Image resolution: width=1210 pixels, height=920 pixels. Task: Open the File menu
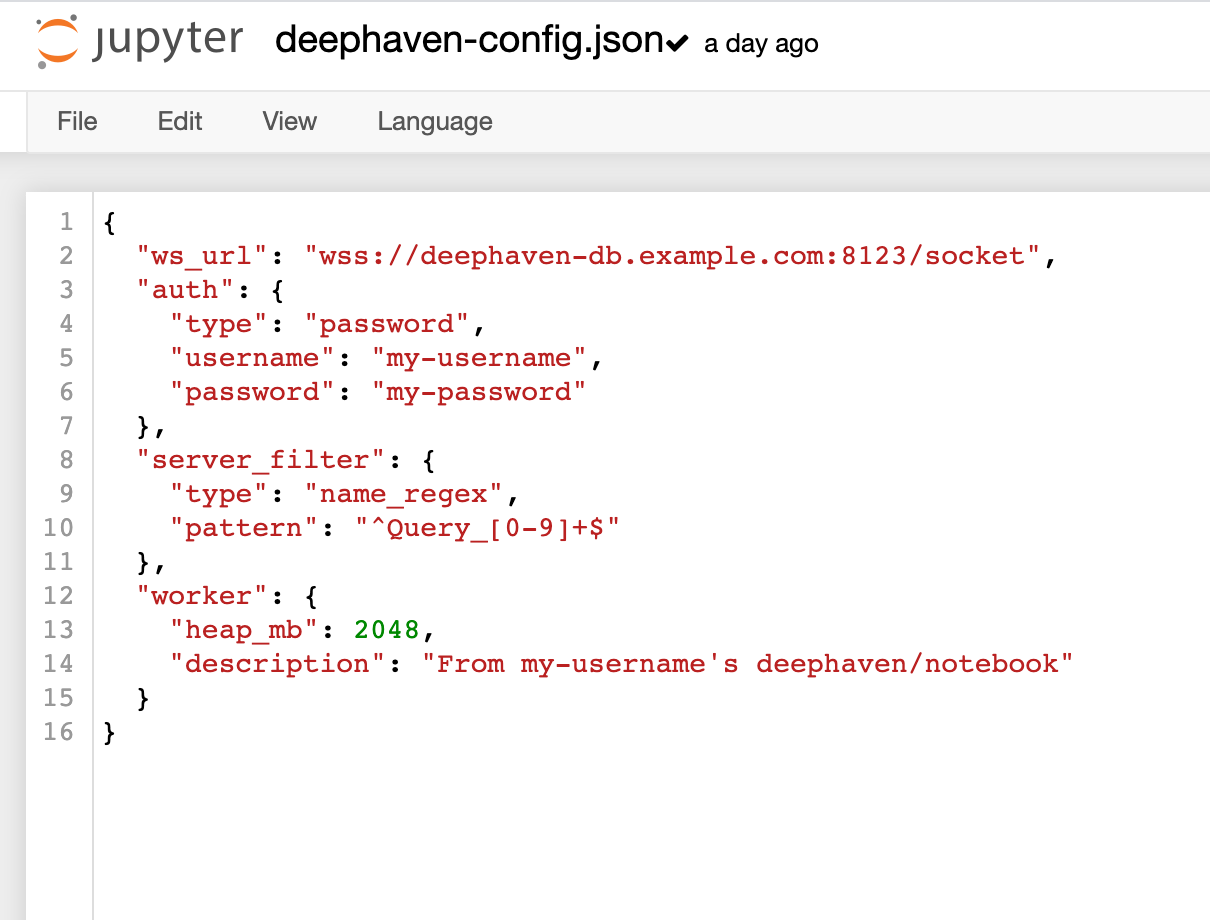point(77,121)
